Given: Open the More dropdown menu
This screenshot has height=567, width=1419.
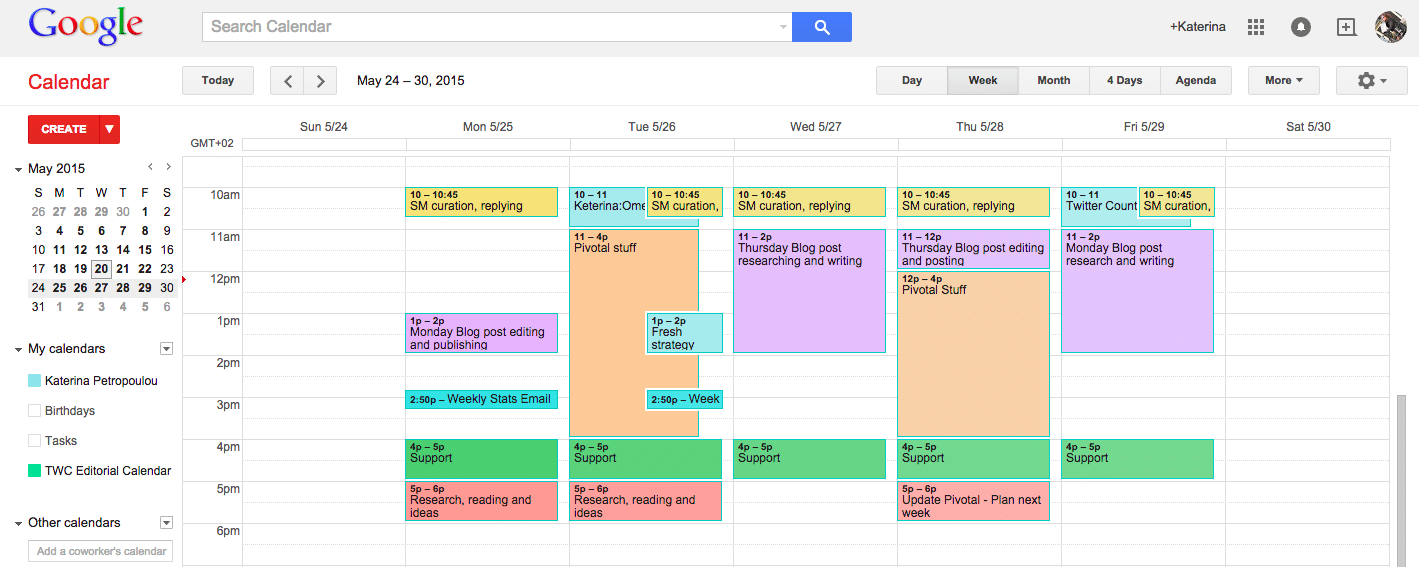Looking at the screenshot, I should click(x=1283, y=81).
